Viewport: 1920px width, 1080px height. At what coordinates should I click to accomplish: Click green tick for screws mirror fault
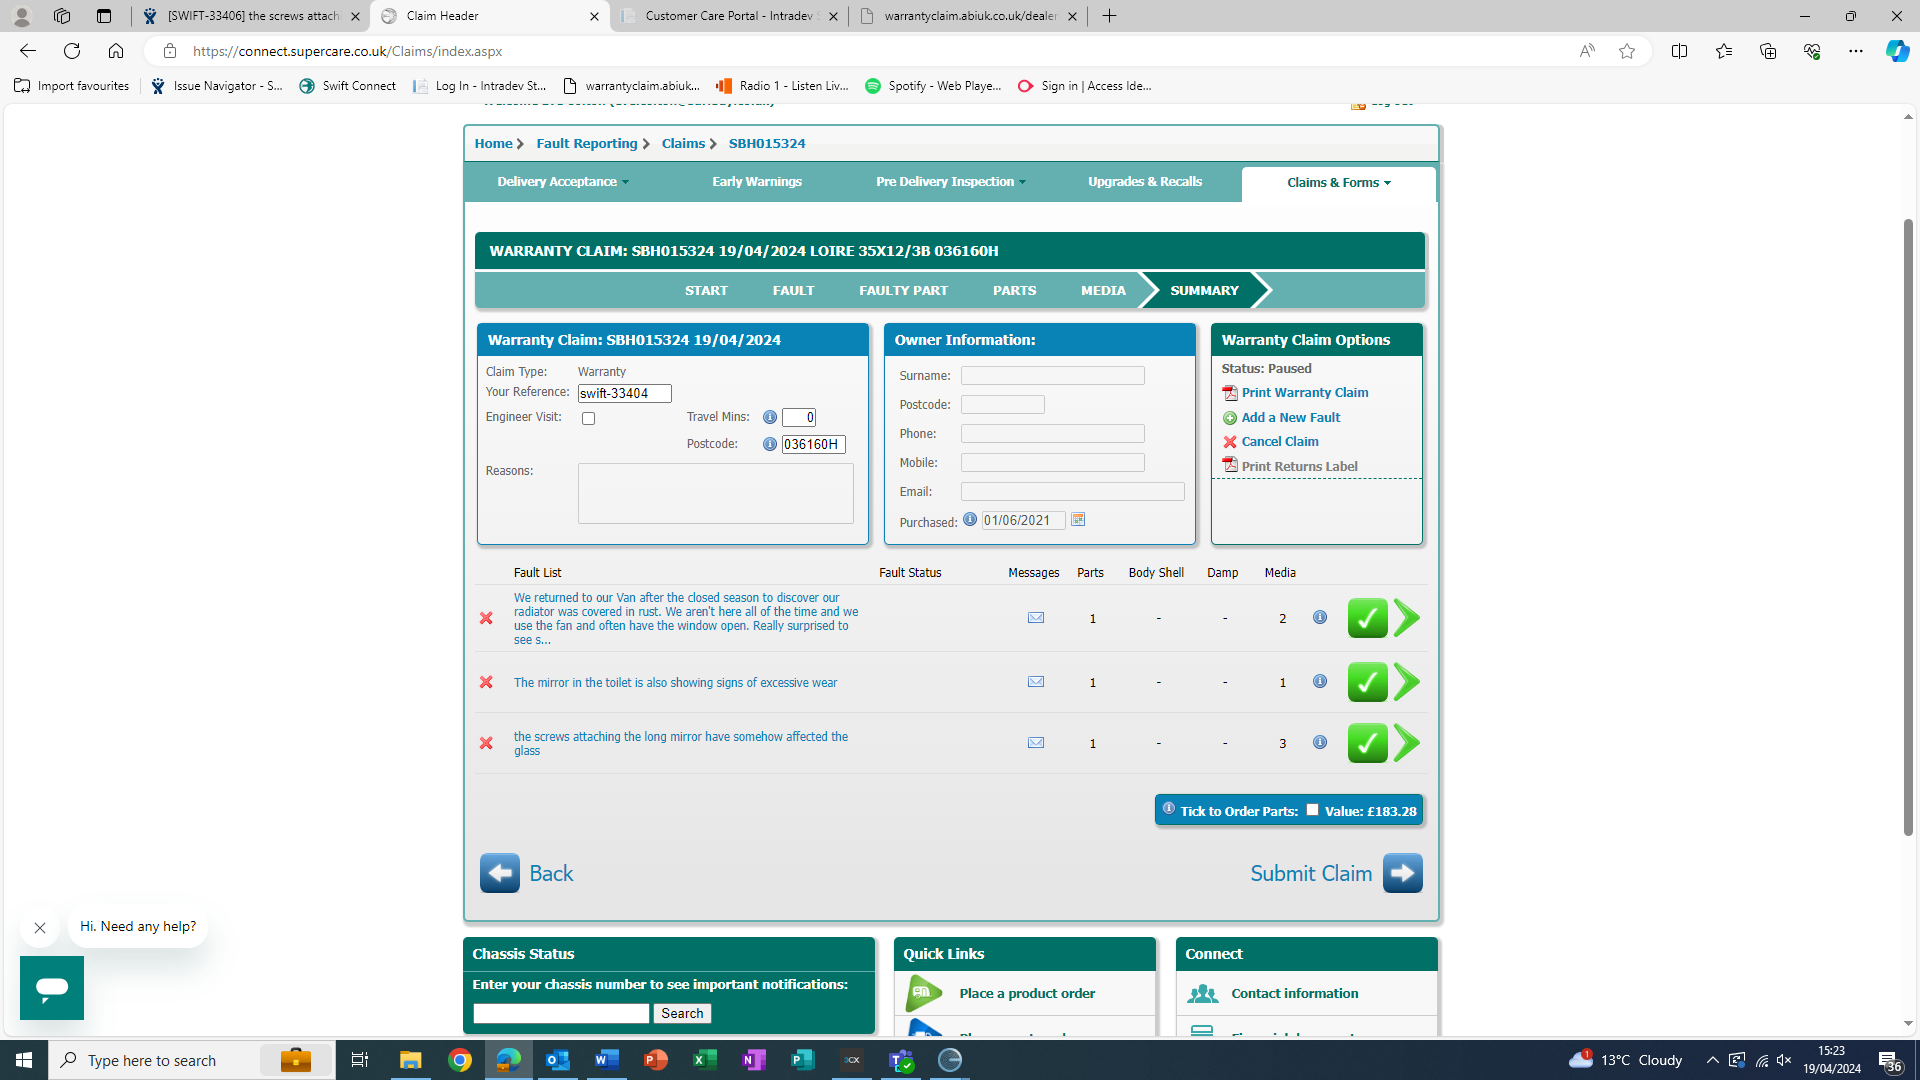pyautogui.click(x=1367, y=743)
